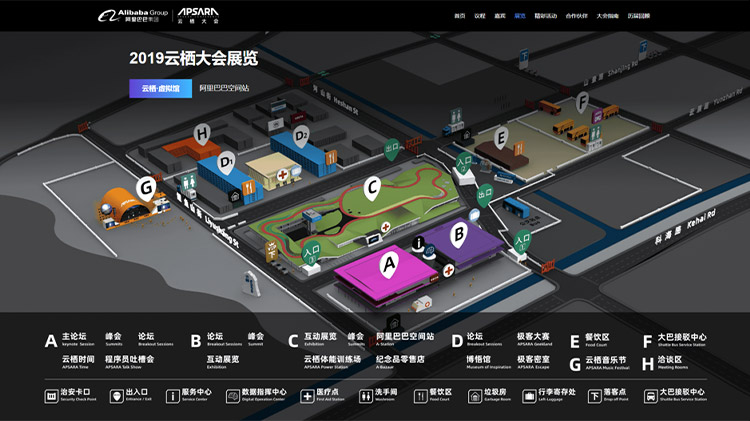Click the 数据指挥中心 legend icon
Viewport: 750px width, 421px height.
232,396
